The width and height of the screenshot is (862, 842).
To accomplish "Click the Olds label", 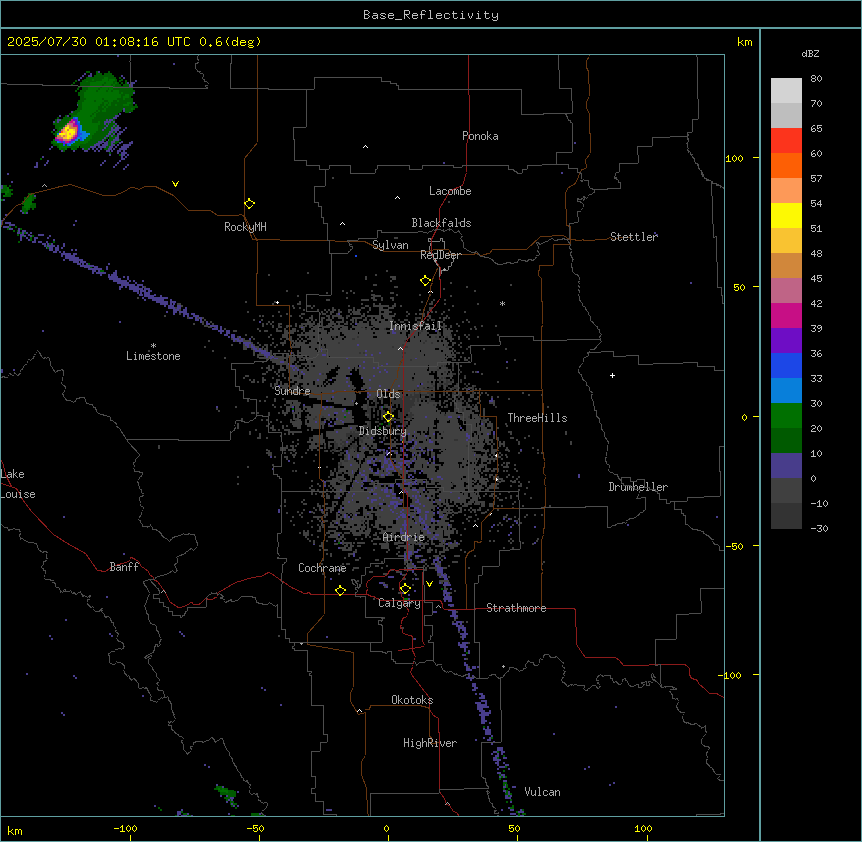I will coord(388,394).
